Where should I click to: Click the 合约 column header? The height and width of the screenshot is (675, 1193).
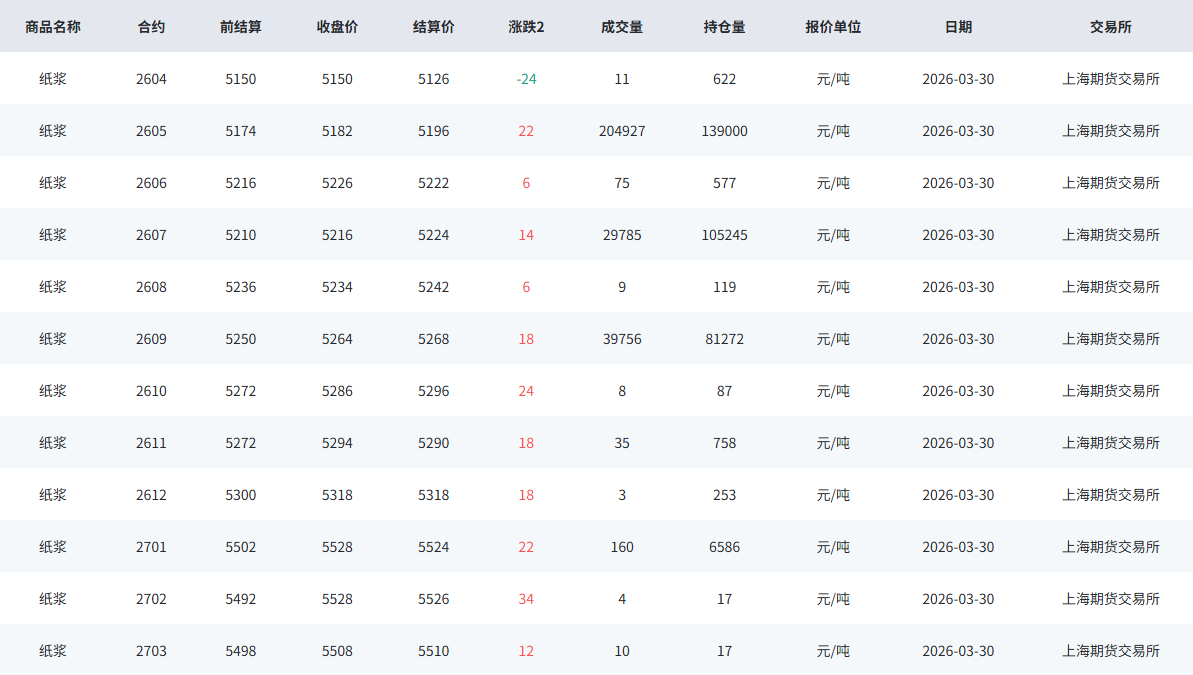pyautogui.click(x=151, y=27)
